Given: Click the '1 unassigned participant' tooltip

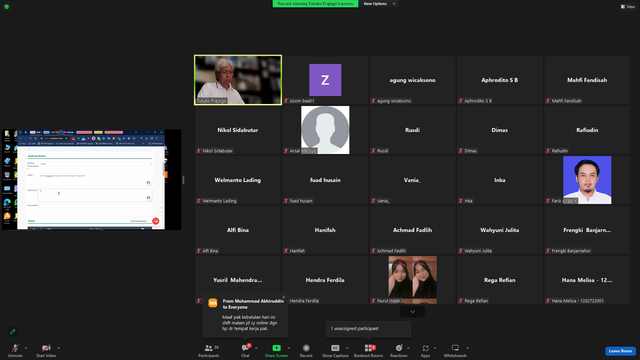Looking at the screenshot, I should [x=368, y=329].
